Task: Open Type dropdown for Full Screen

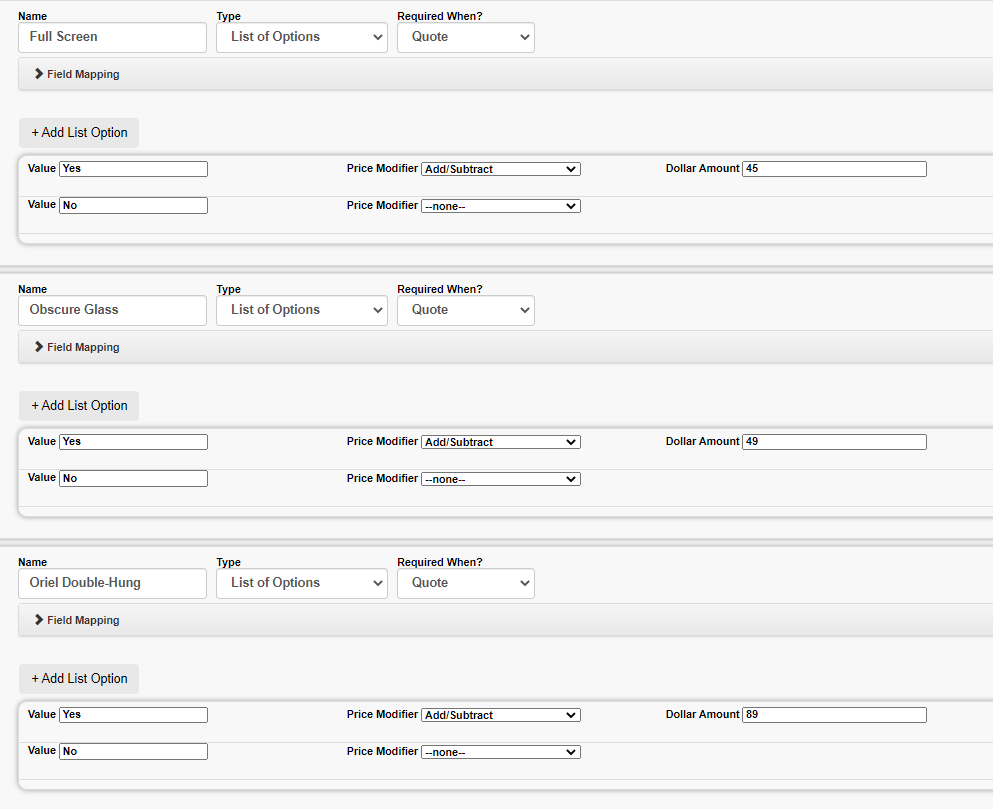Action: coord(301,37)
